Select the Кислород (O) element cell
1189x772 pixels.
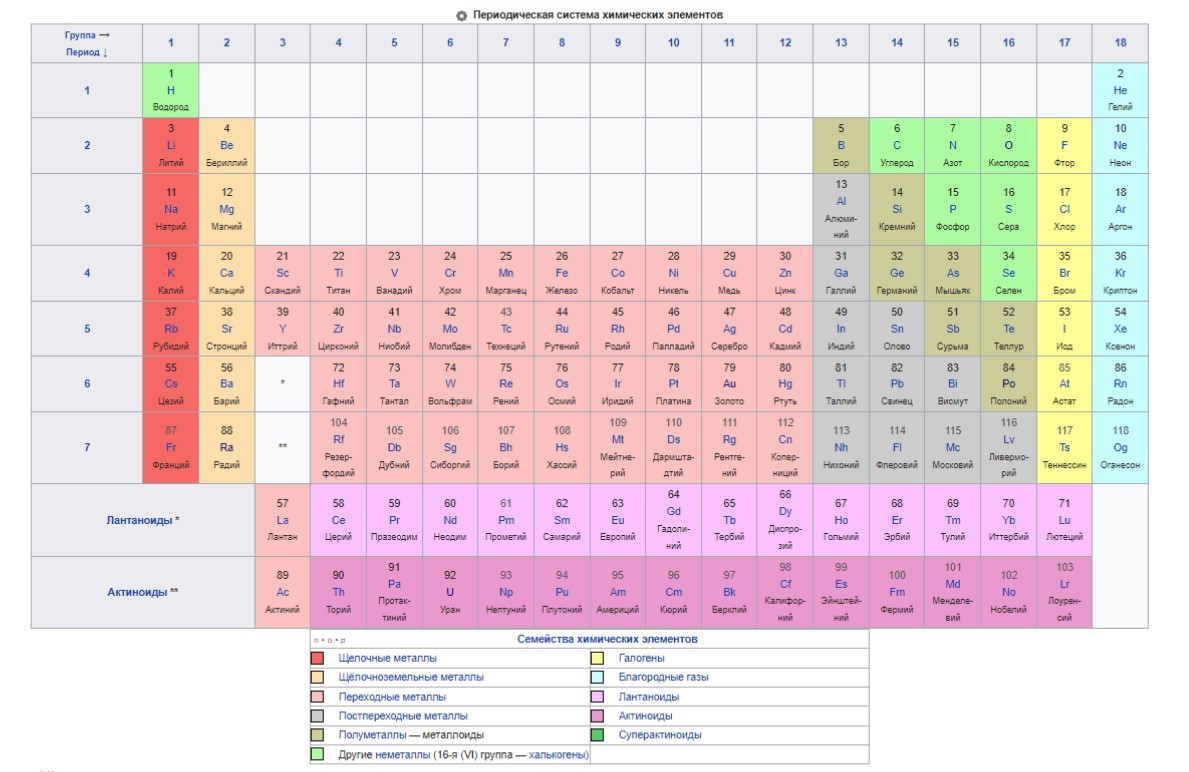[1009, 145]
